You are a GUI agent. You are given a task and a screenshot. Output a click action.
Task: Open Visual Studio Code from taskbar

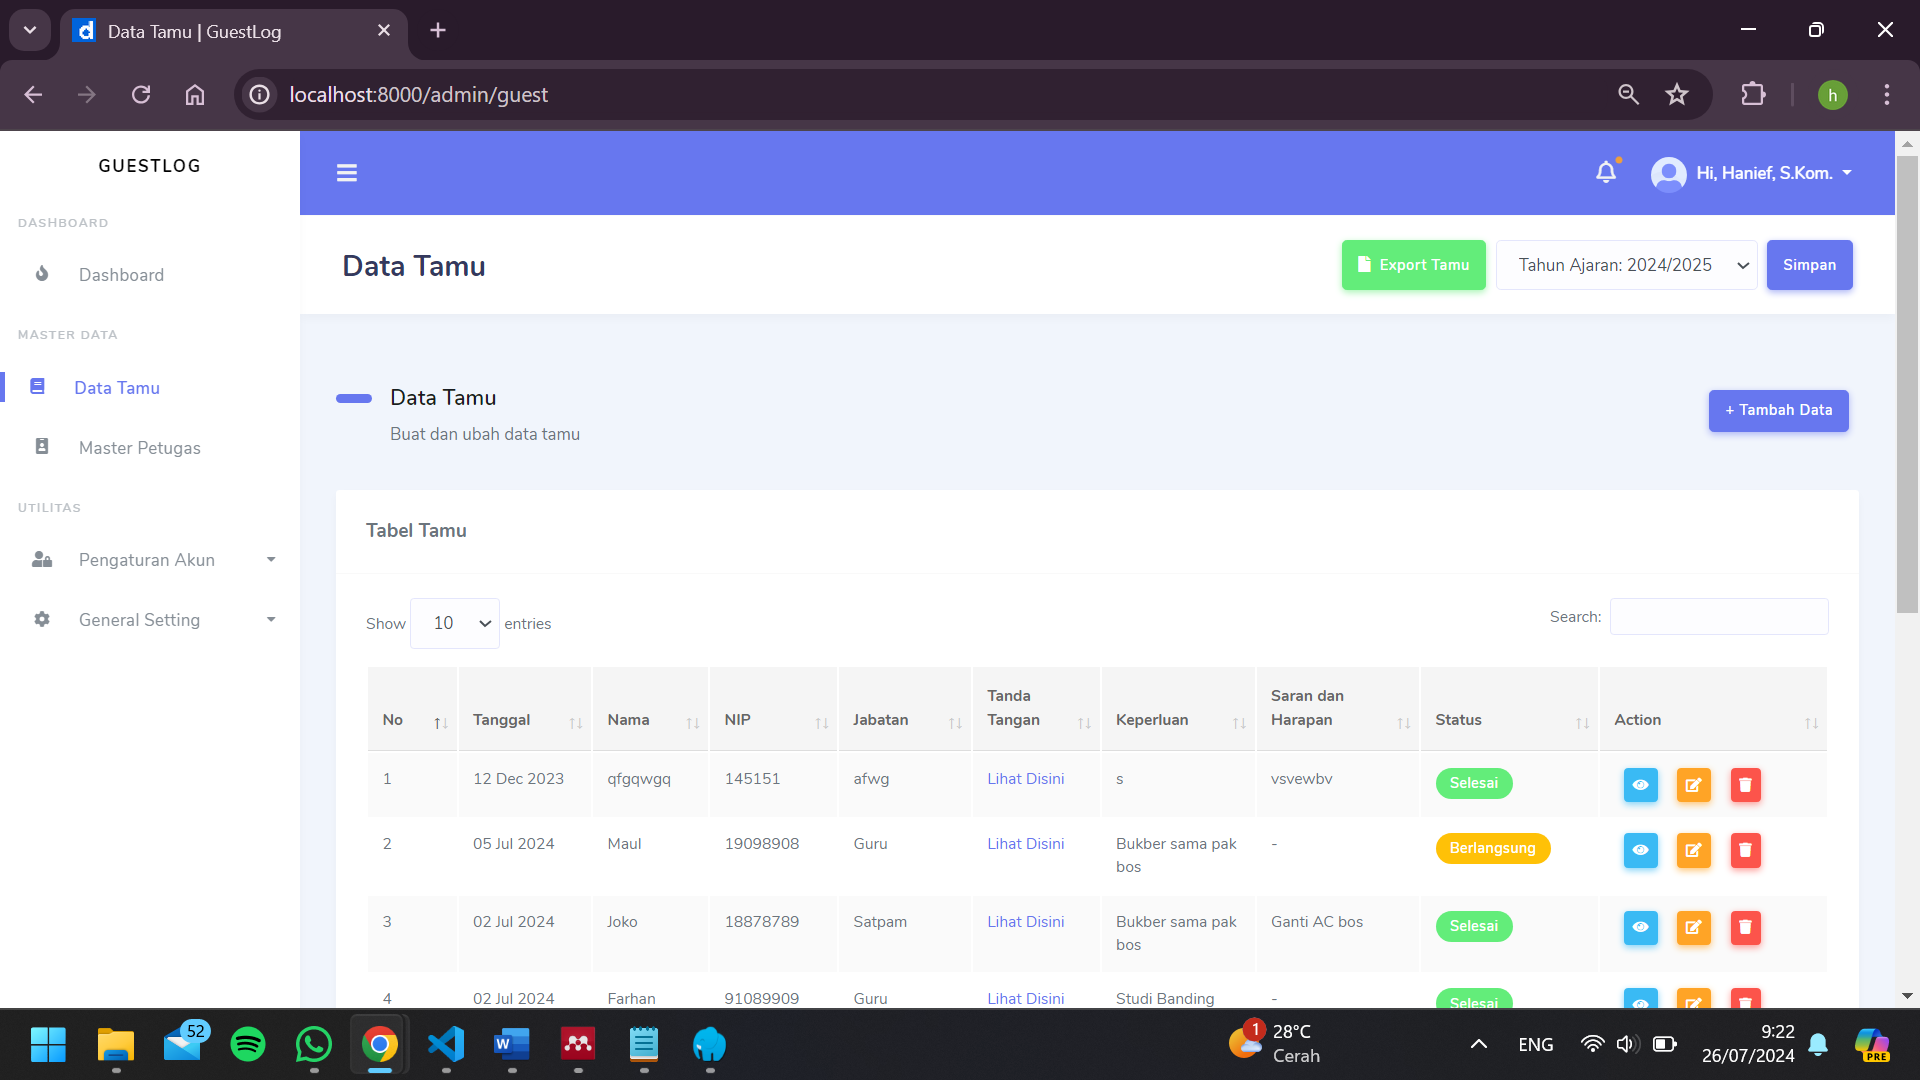(446, 1045)
